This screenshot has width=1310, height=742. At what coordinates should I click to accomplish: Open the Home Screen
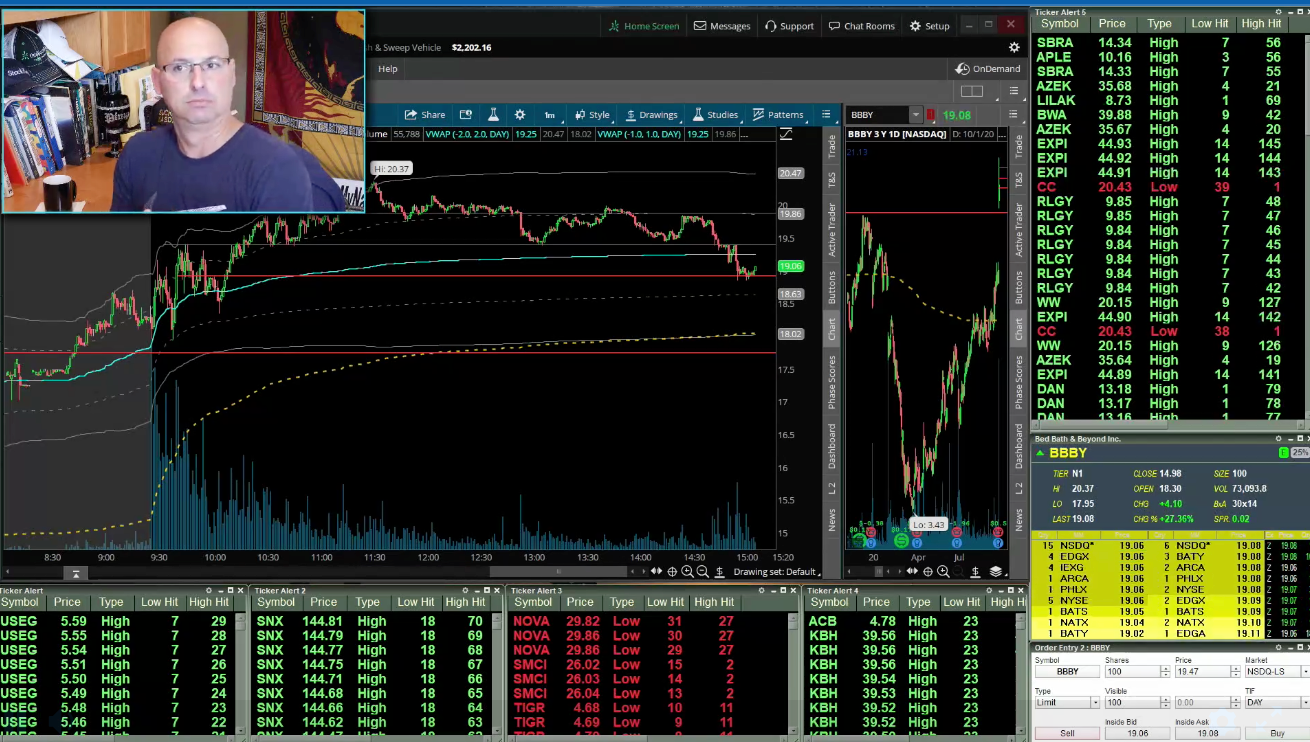point(643,26)
